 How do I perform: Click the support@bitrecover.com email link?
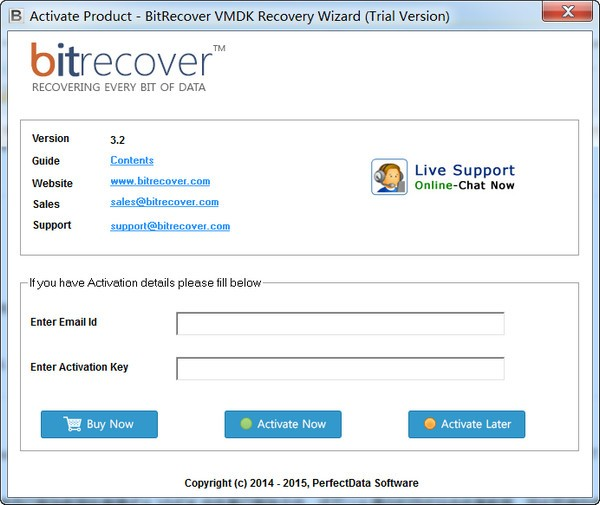click(x=170, y=226)
